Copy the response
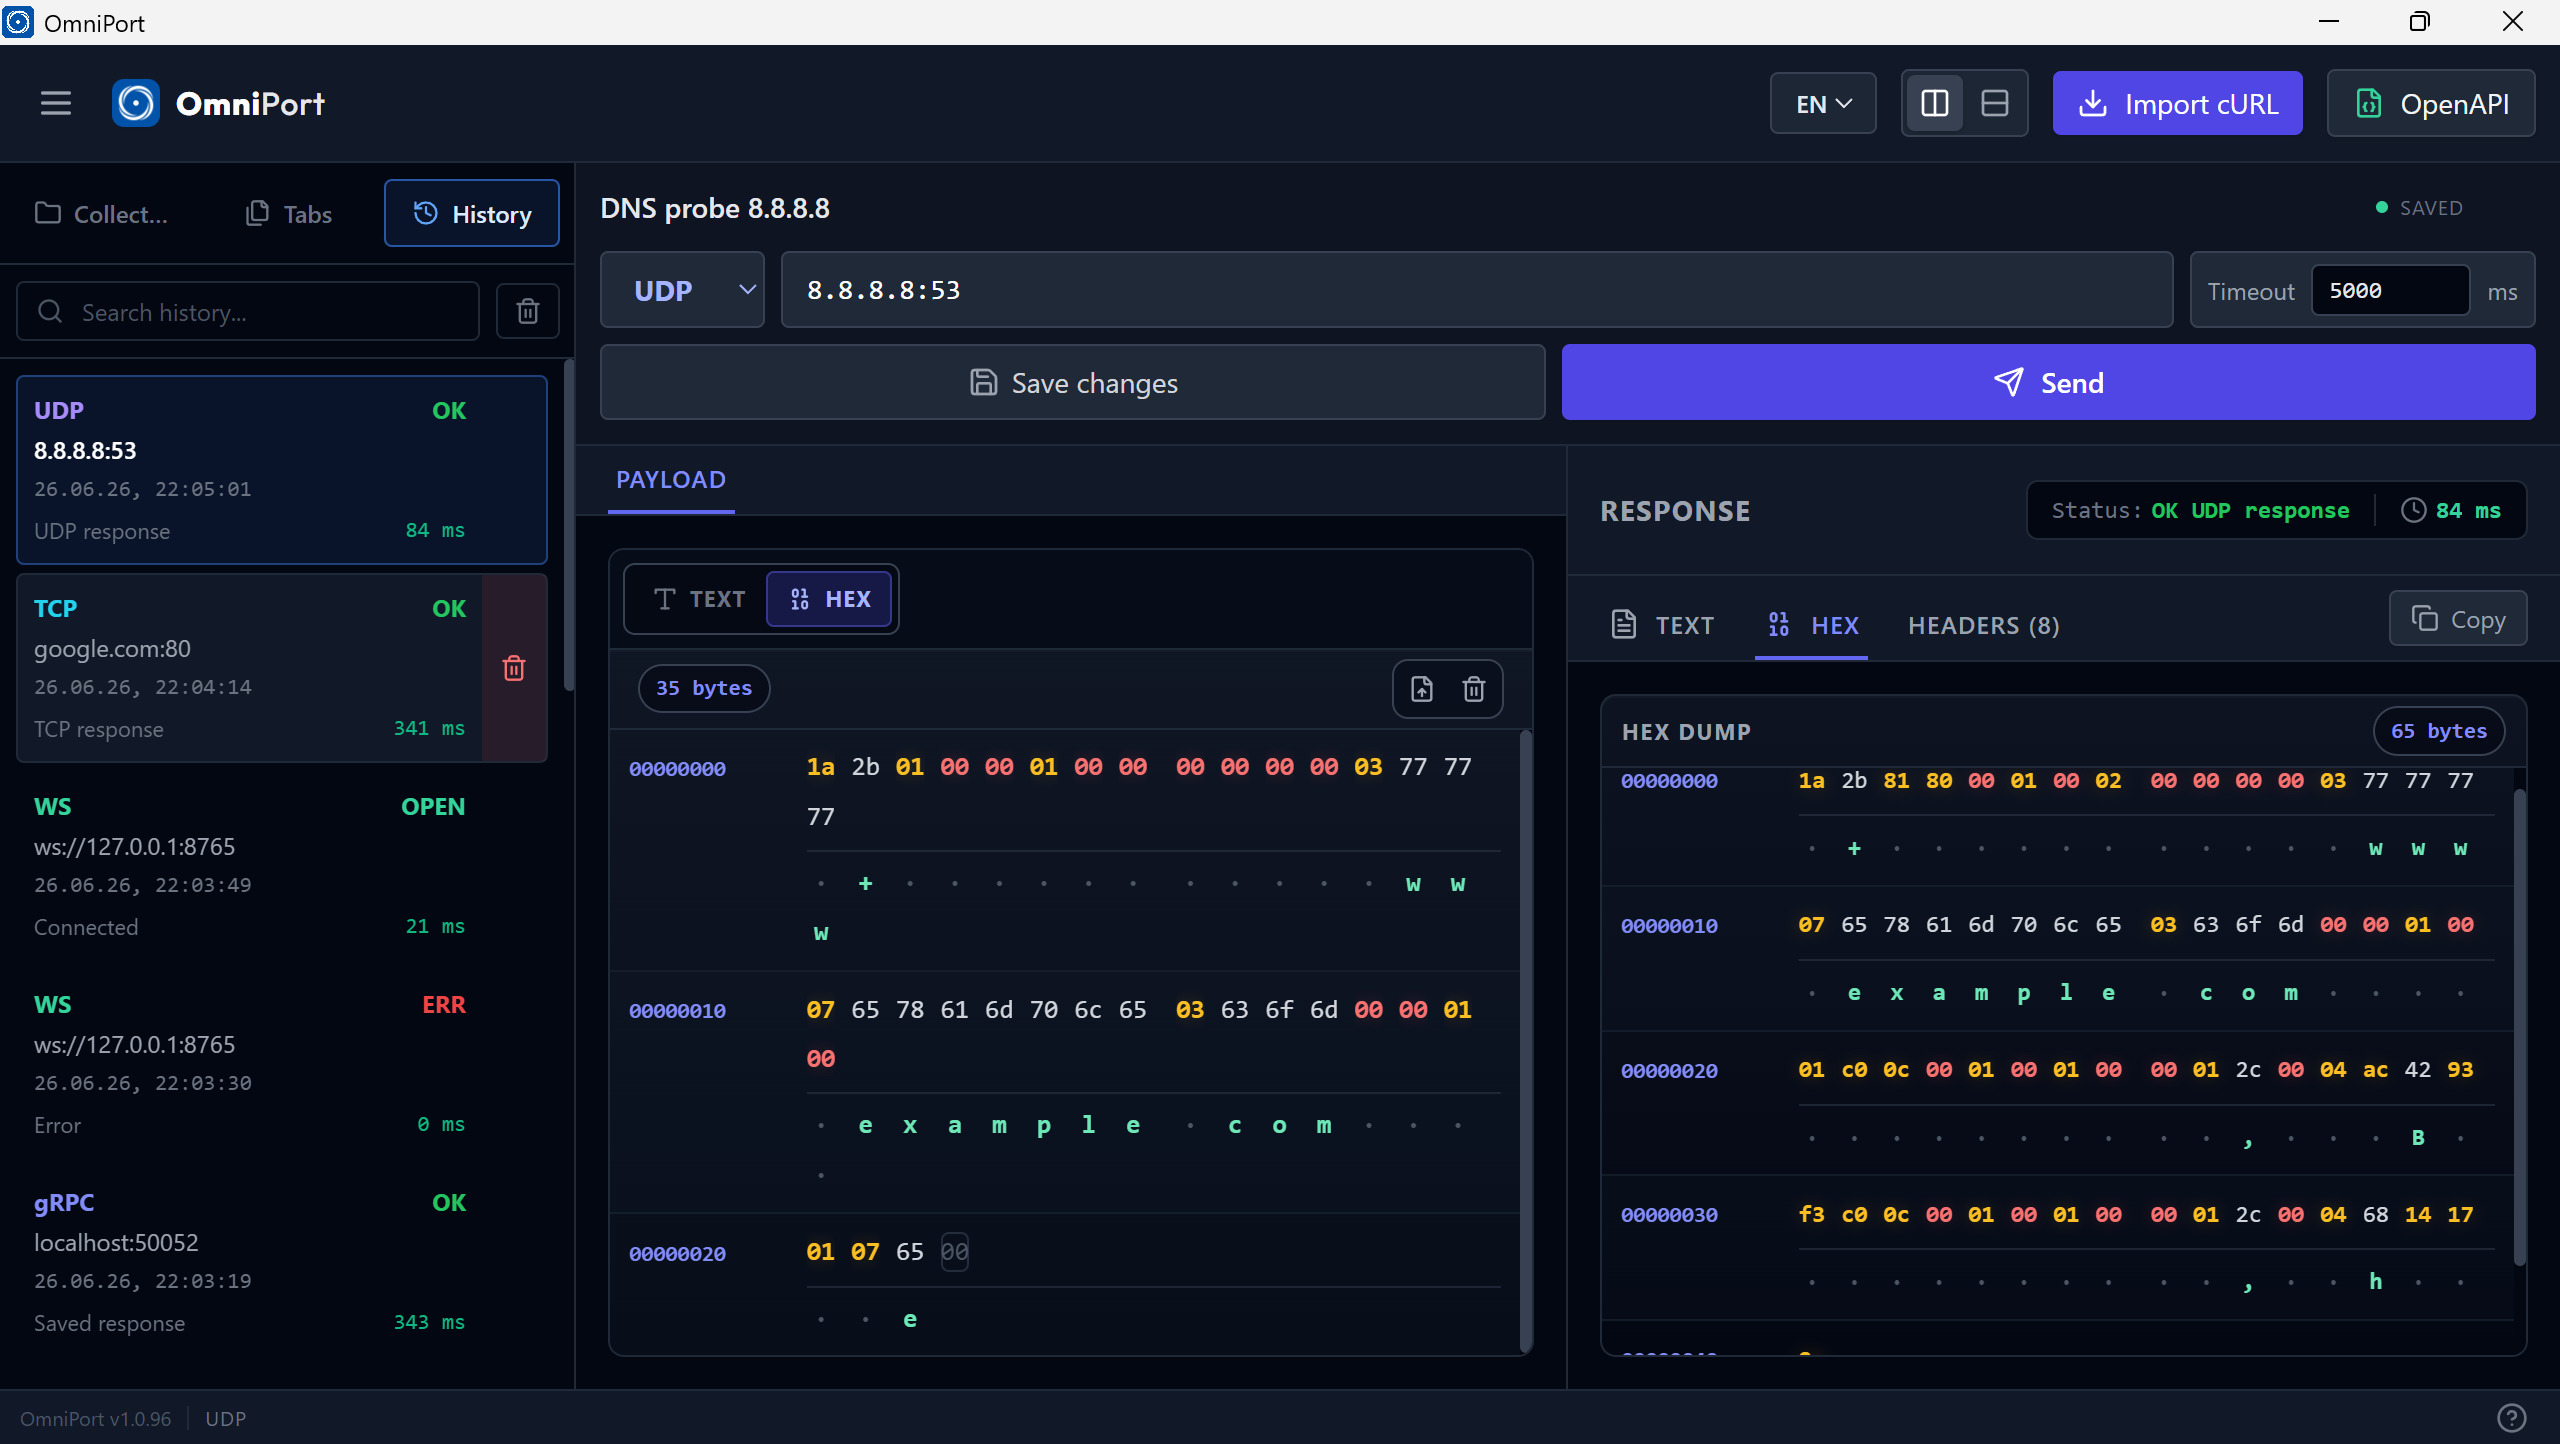 [x=2458, y=619]
